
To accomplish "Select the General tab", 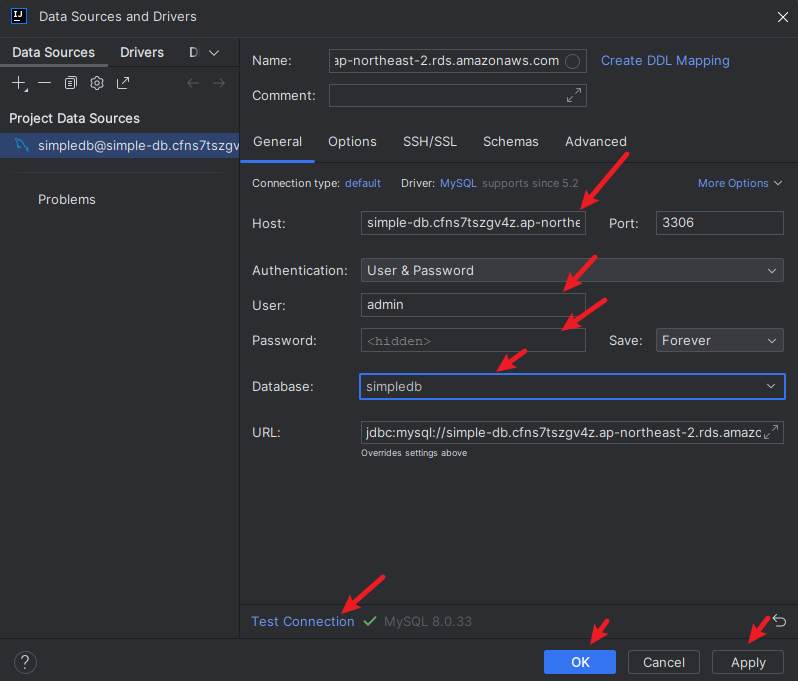I will pyautogui.click(x=277, y=141).
